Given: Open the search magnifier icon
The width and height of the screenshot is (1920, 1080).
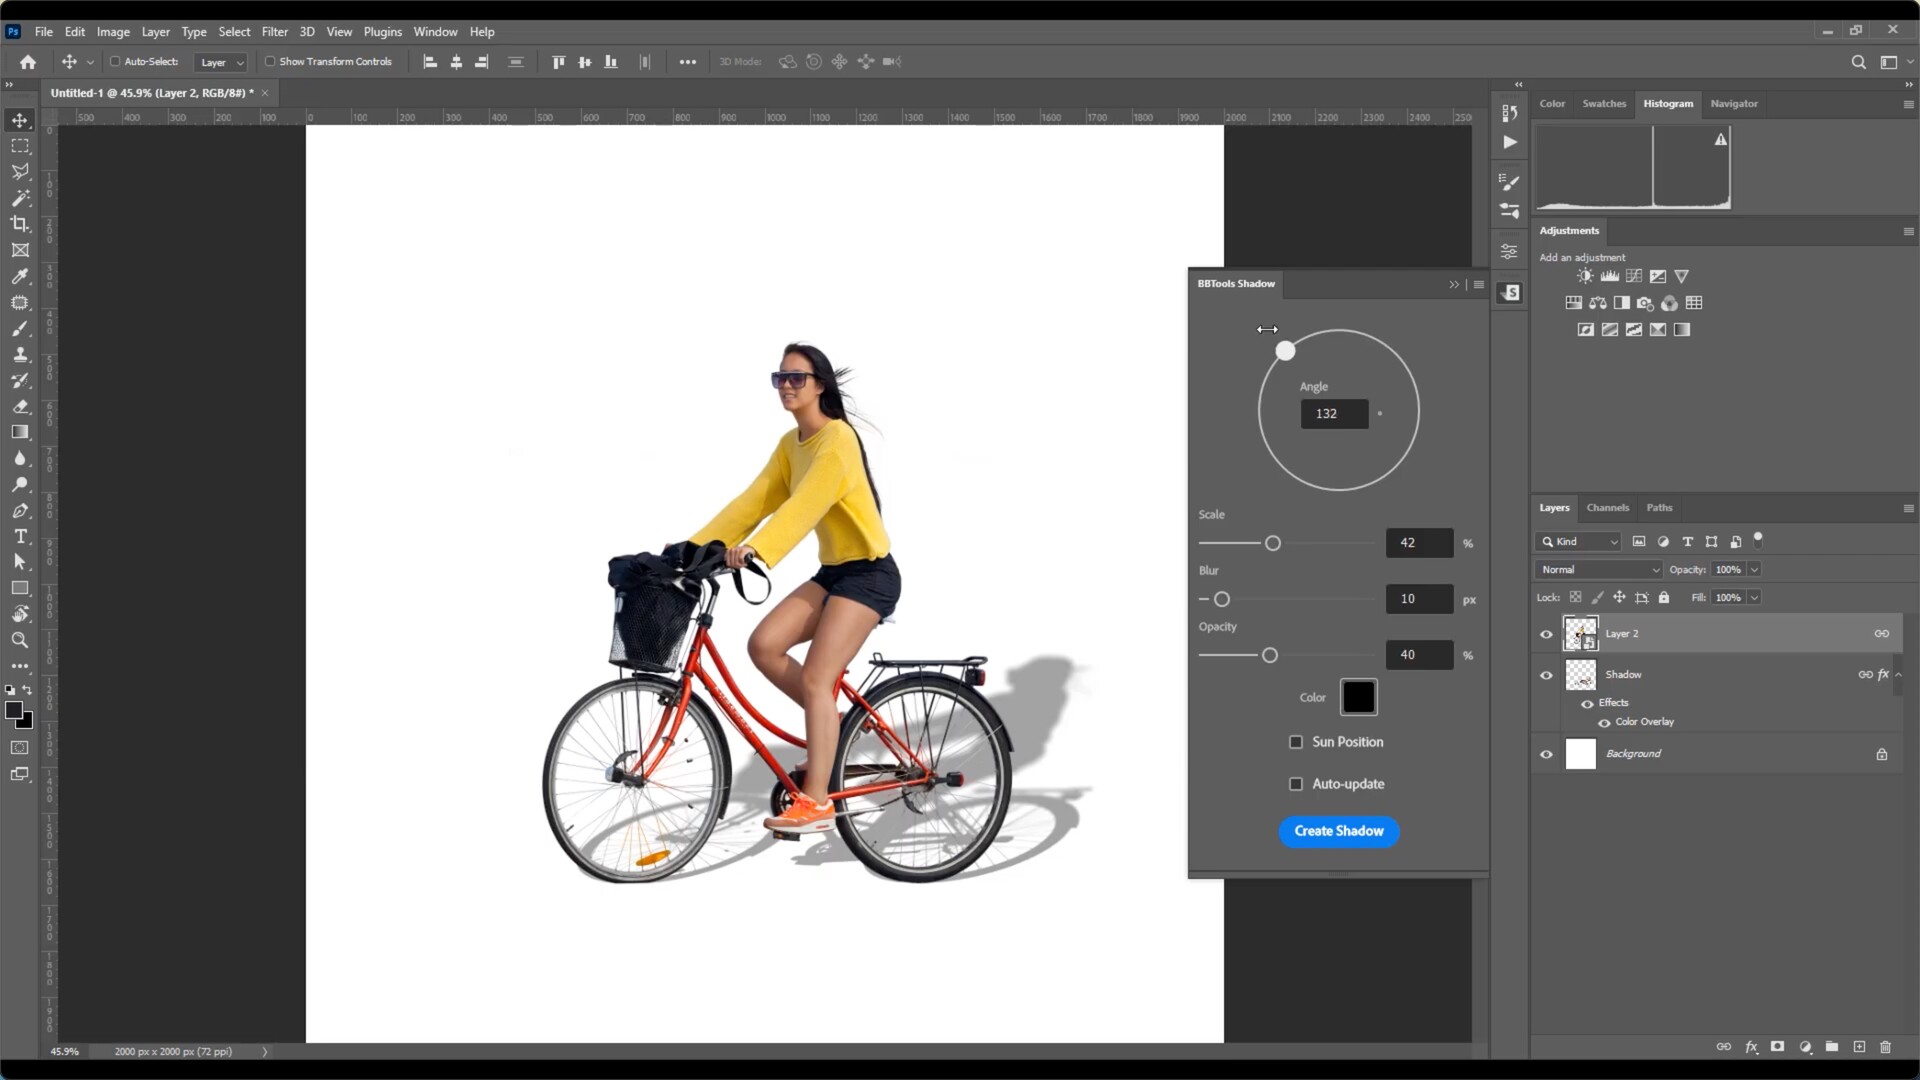Looking at the screenshot, I should pyautogui.click(x=1858, y=62).
